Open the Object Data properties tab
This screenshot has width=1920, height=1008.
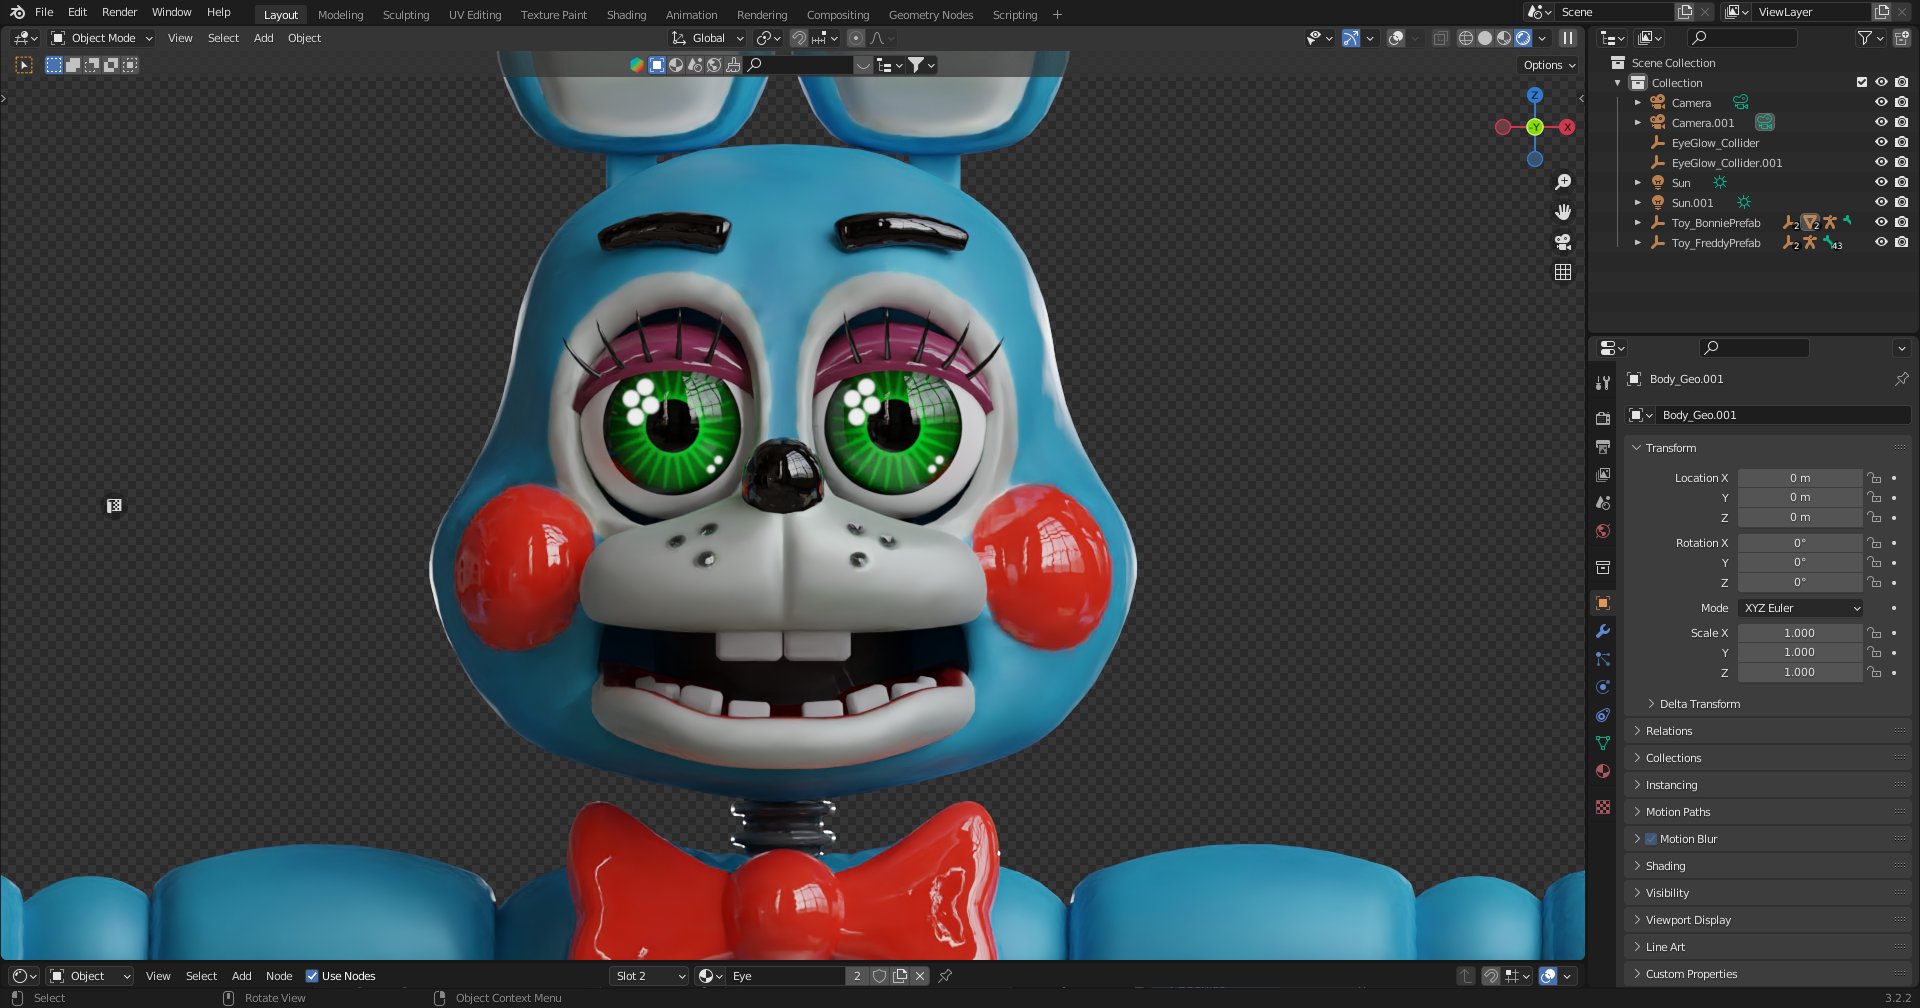(1603, 743)
